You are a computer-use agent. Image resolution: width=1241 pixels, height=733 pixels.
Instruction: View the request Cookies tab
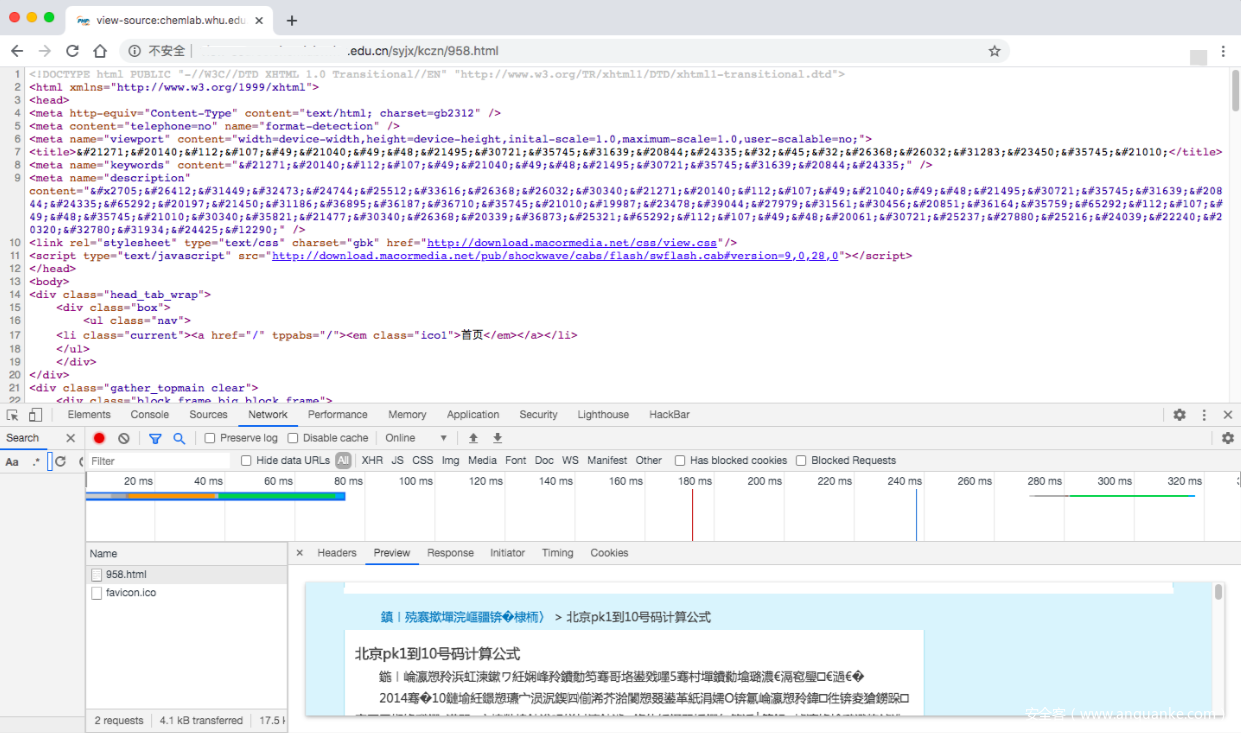coord(609,553)
